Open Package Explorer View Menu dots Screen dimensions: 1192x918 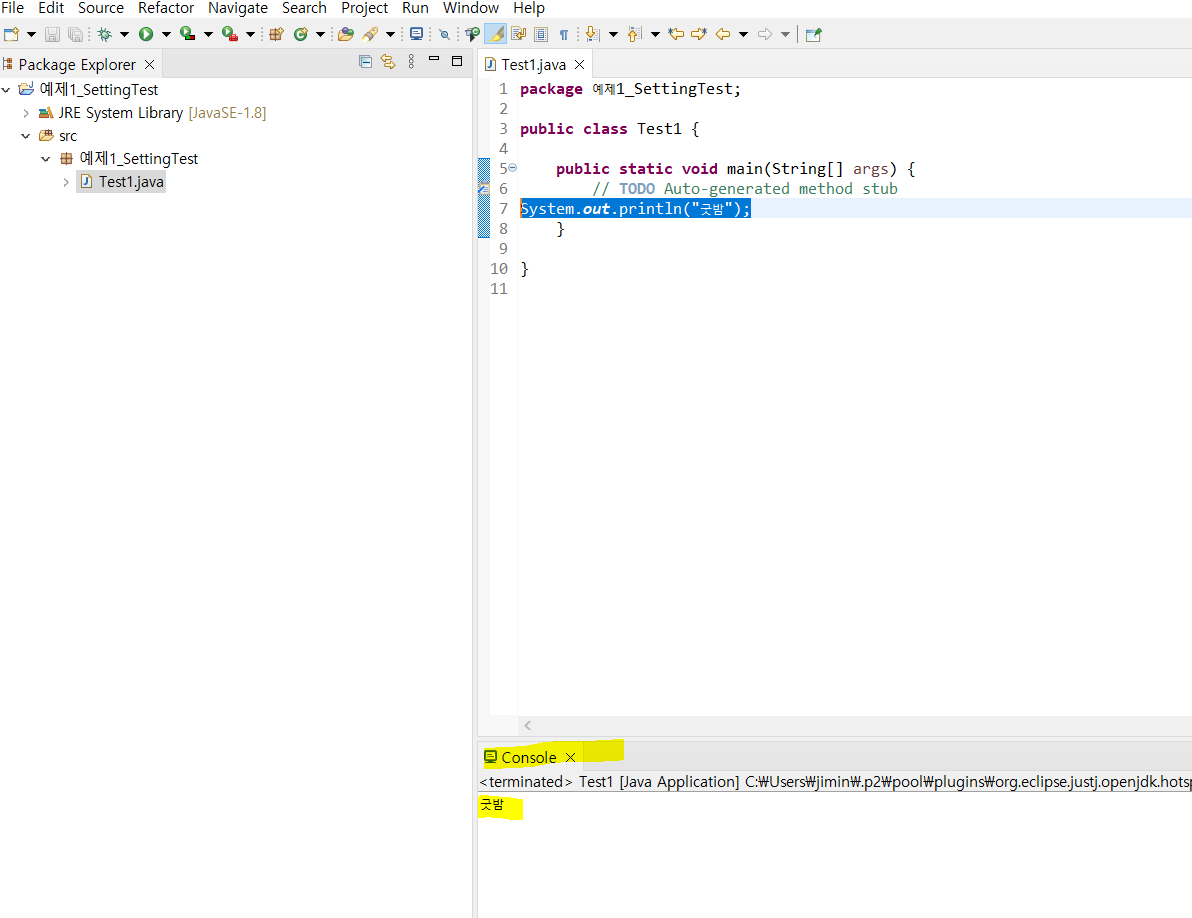[x=411, y=62]
